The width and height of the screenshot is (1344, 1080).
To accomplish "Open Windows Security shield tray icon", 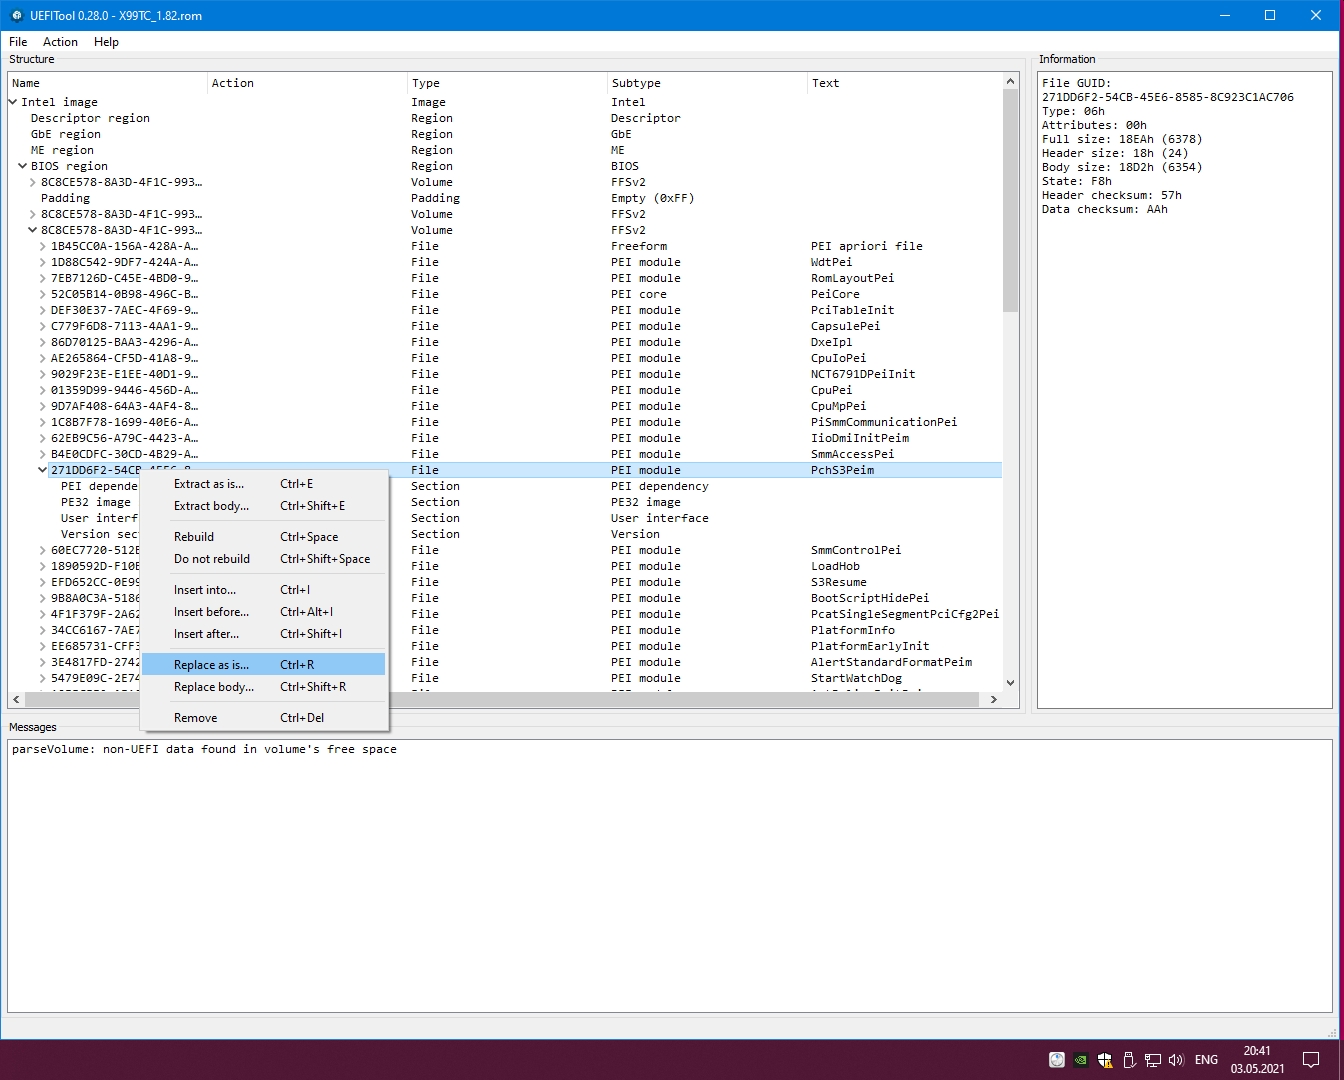I will tap(1105, 1060).
